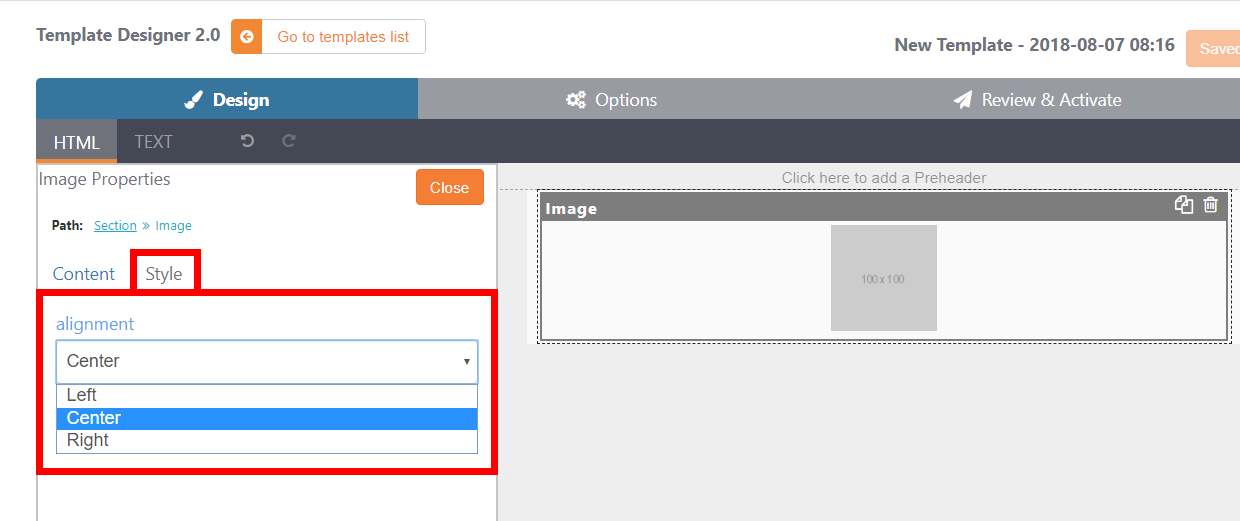Open the Content properties tab
The height and width of the screenshot is (521, 1240).
pos(84,274)
